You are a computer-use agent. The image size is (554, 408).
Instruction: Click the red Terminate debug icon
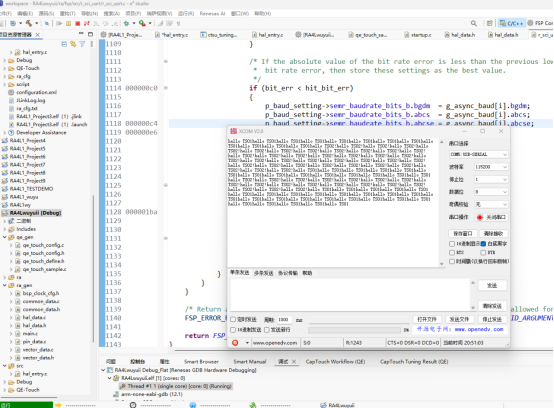pos(77,23)
